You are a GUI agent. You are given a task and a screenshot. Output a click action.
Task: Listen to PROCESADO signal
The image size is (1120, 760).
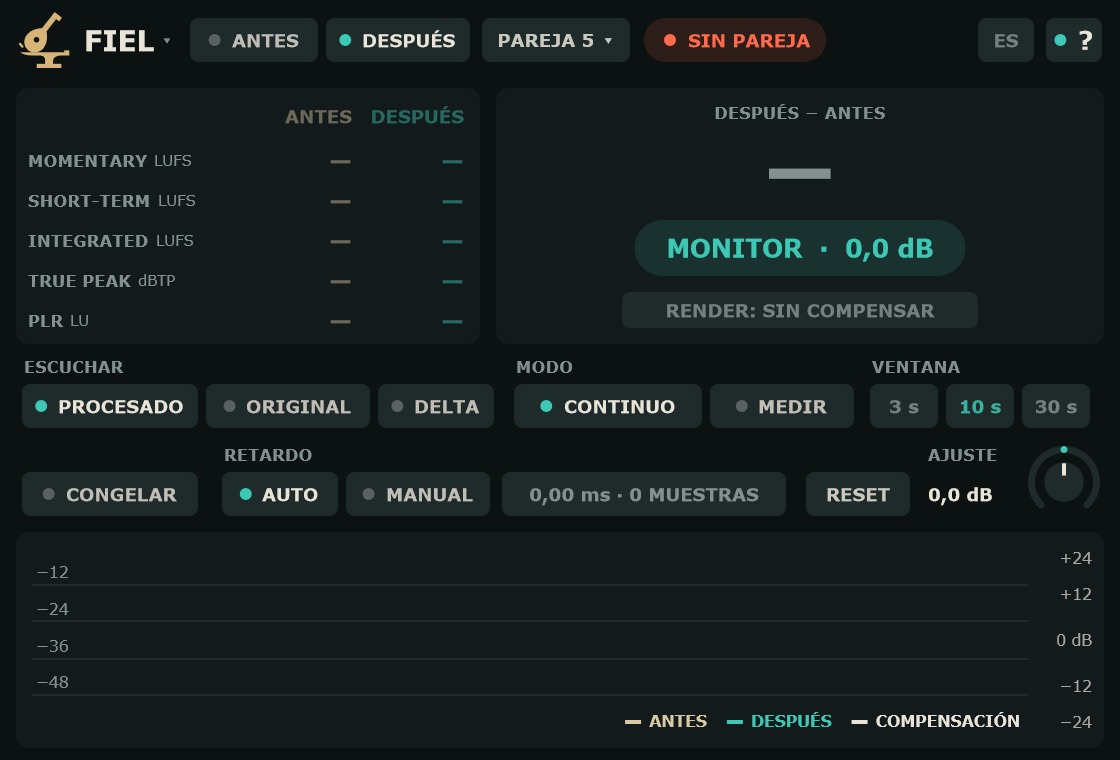tap(110, 406)
